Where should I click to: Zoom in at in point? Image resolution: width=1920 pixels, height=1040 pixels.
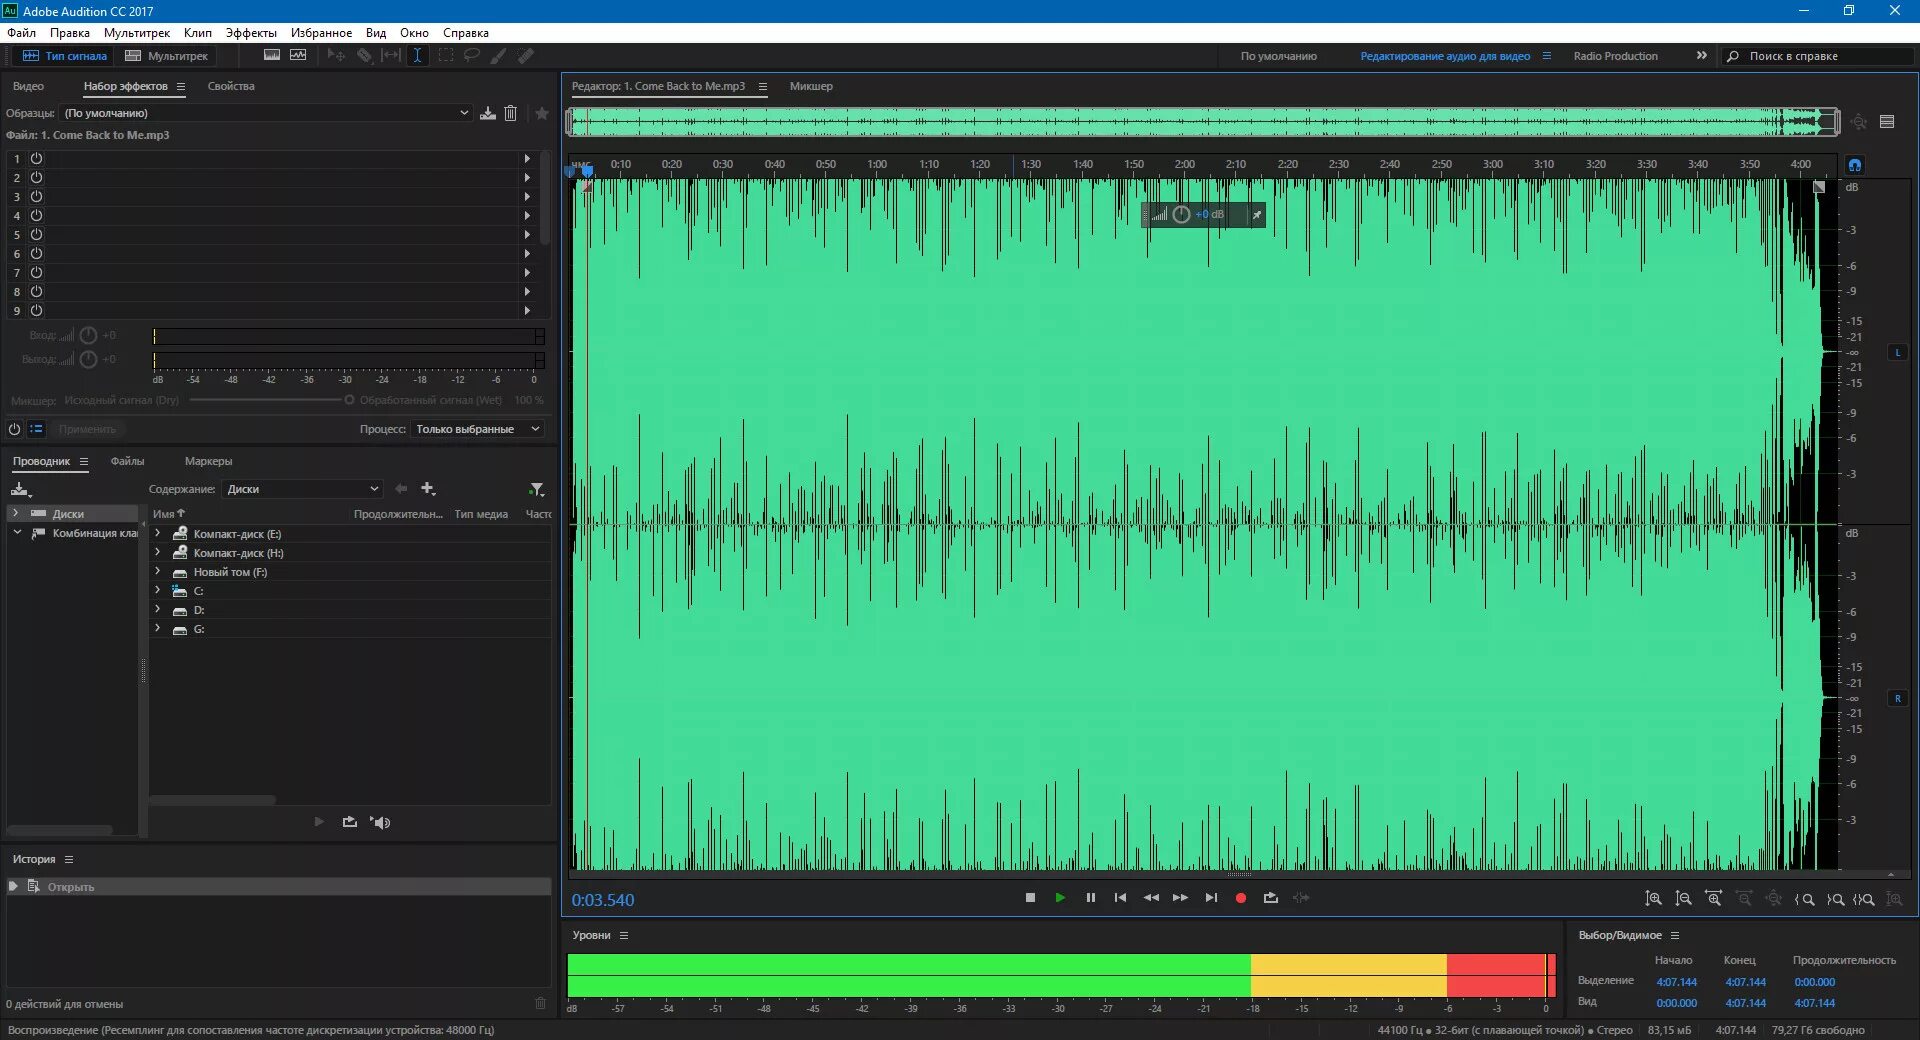pos(1805,899)
